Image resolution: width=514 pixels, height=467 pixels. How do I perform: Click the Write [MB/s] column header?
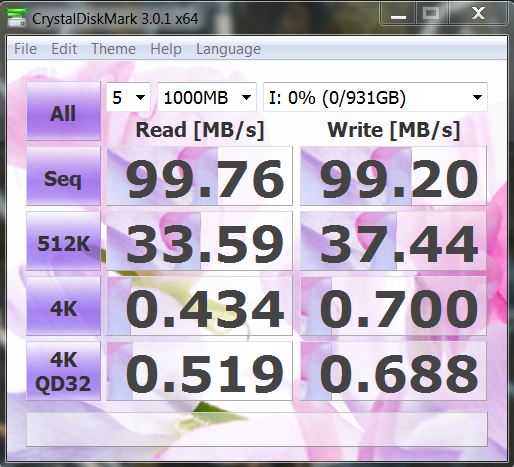point(394,130)
